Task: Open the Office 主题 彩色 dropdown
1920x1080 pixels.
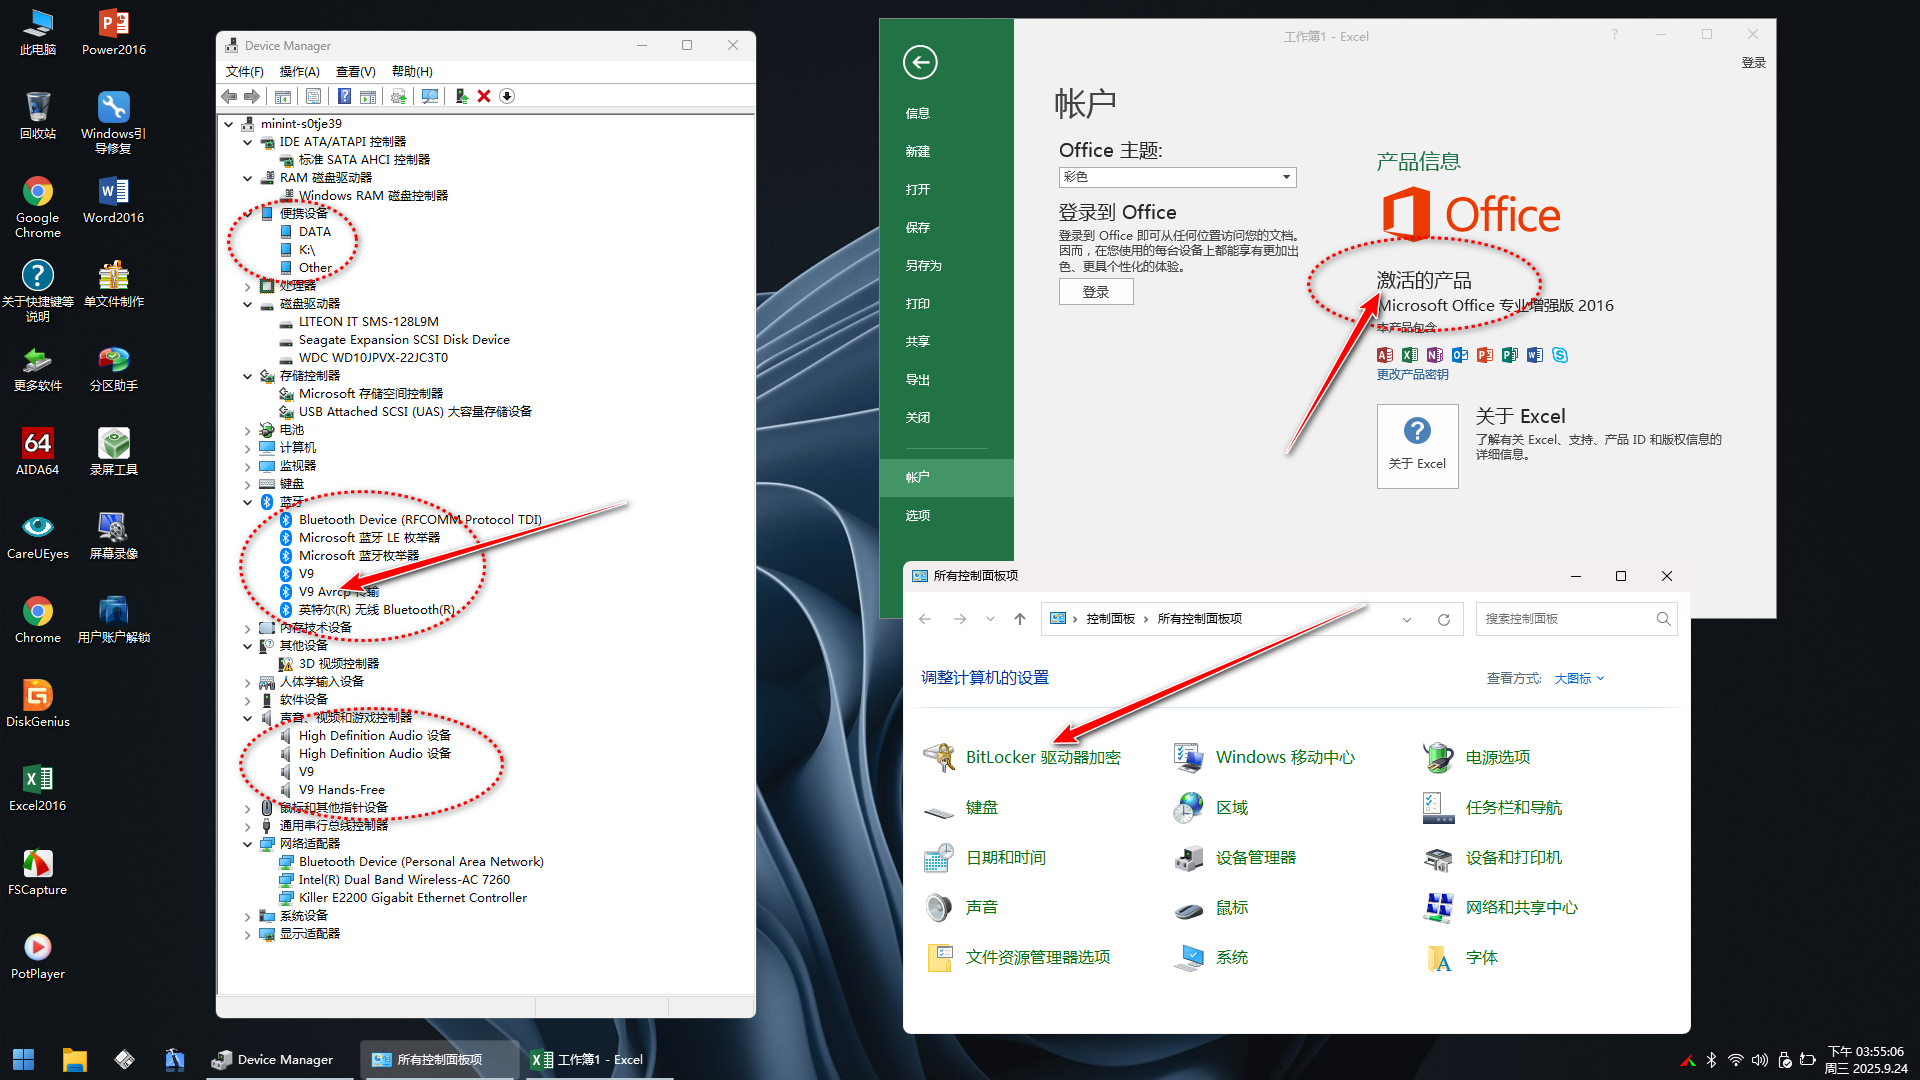Action: pos(1177,177)
